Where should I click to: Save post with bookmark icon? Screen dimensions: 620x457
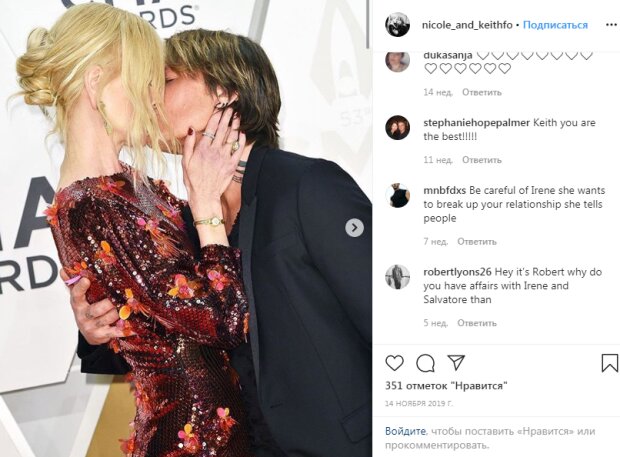(609, 363)
